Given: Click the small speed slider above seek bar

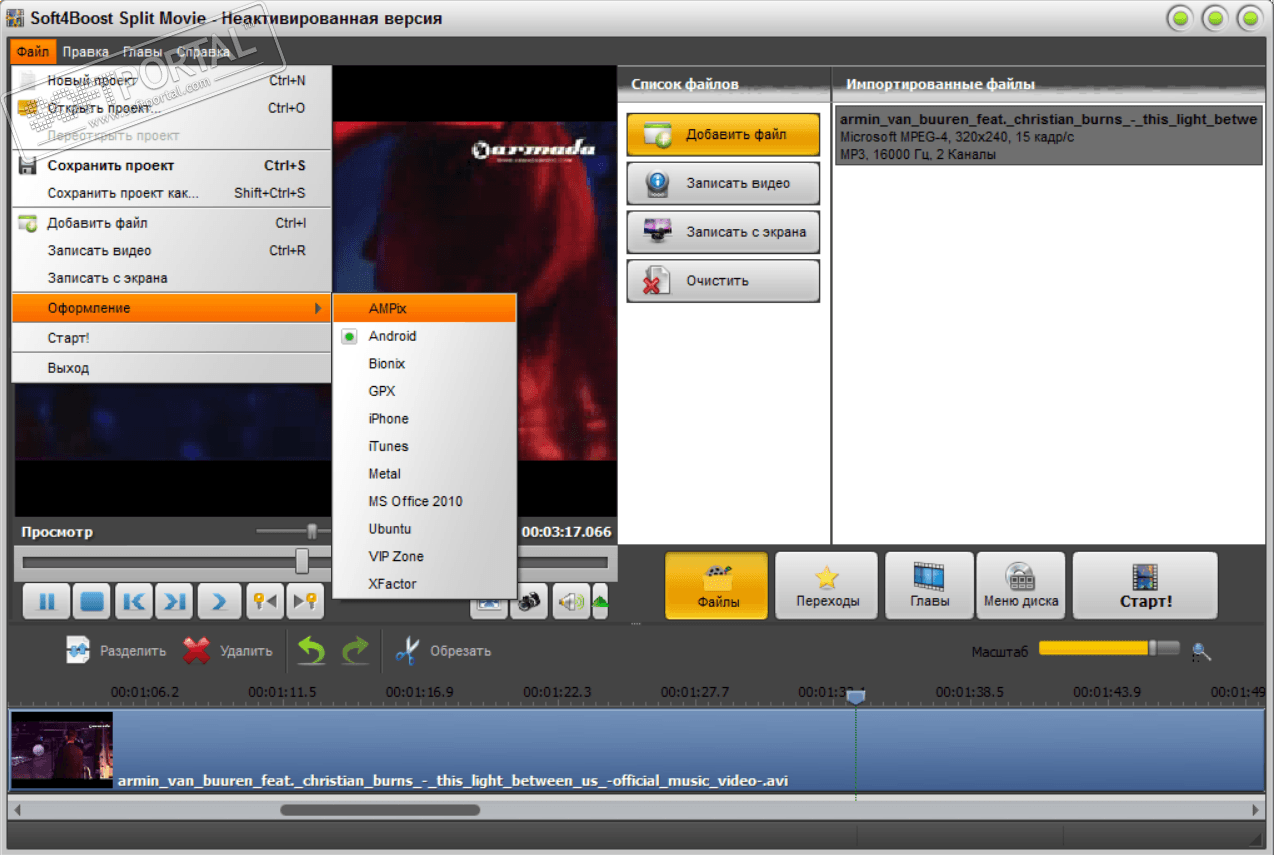Looking at the screenshot, I should pos(312,531).
